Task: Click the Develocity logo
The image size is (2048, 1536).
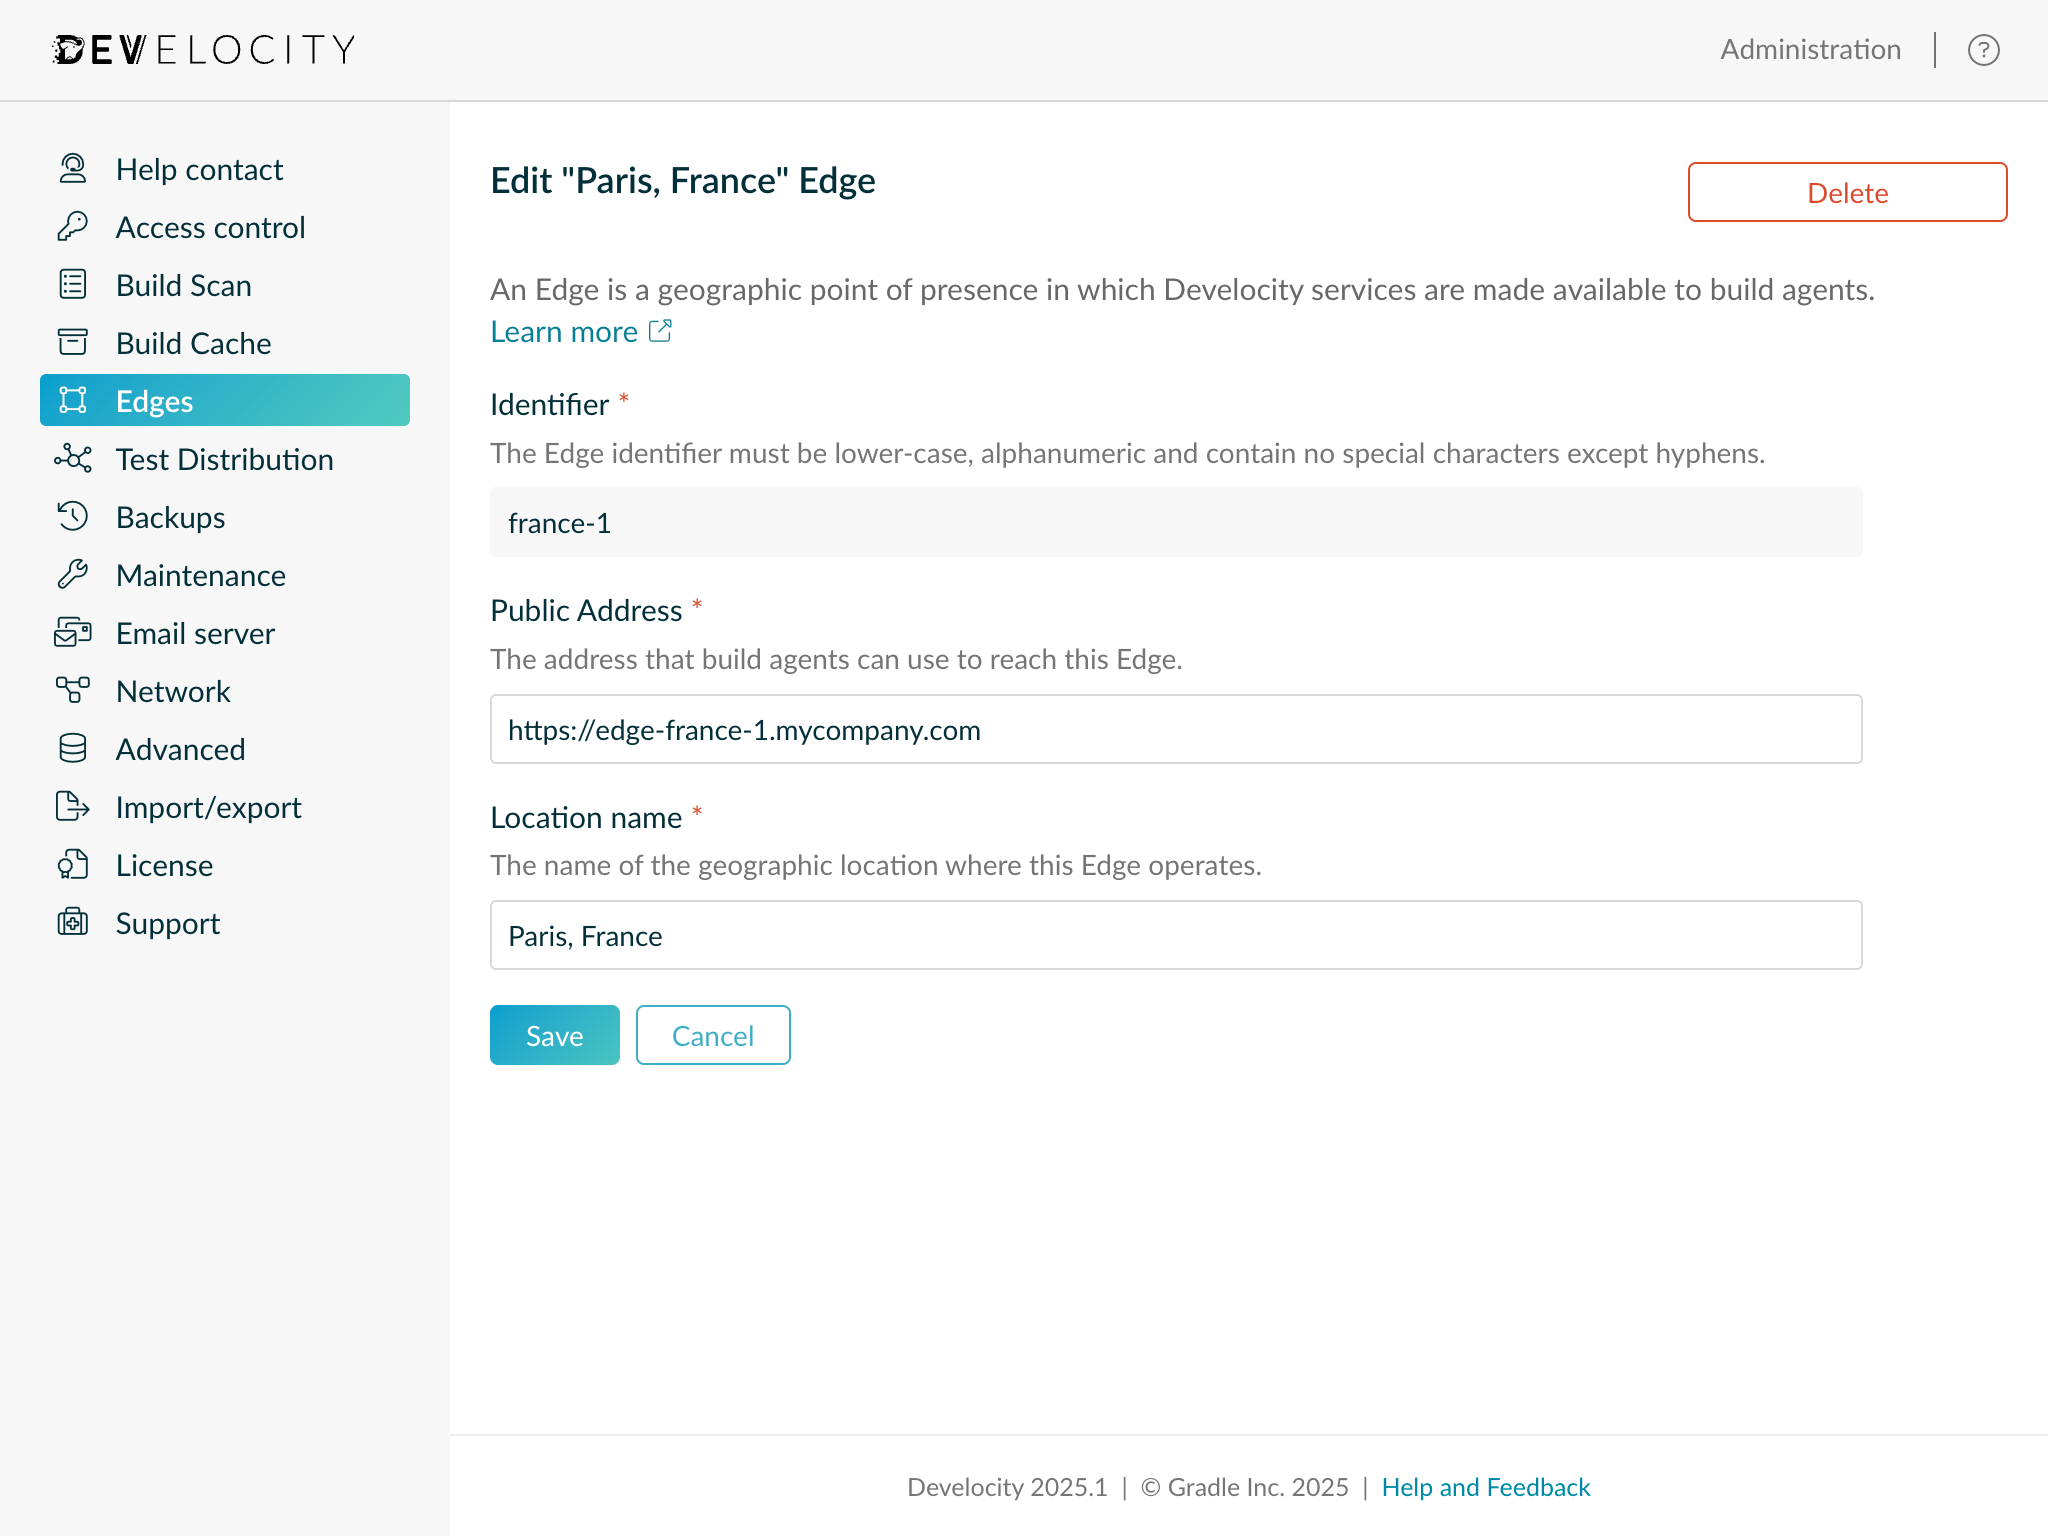Action: click(x=204, y=50)
